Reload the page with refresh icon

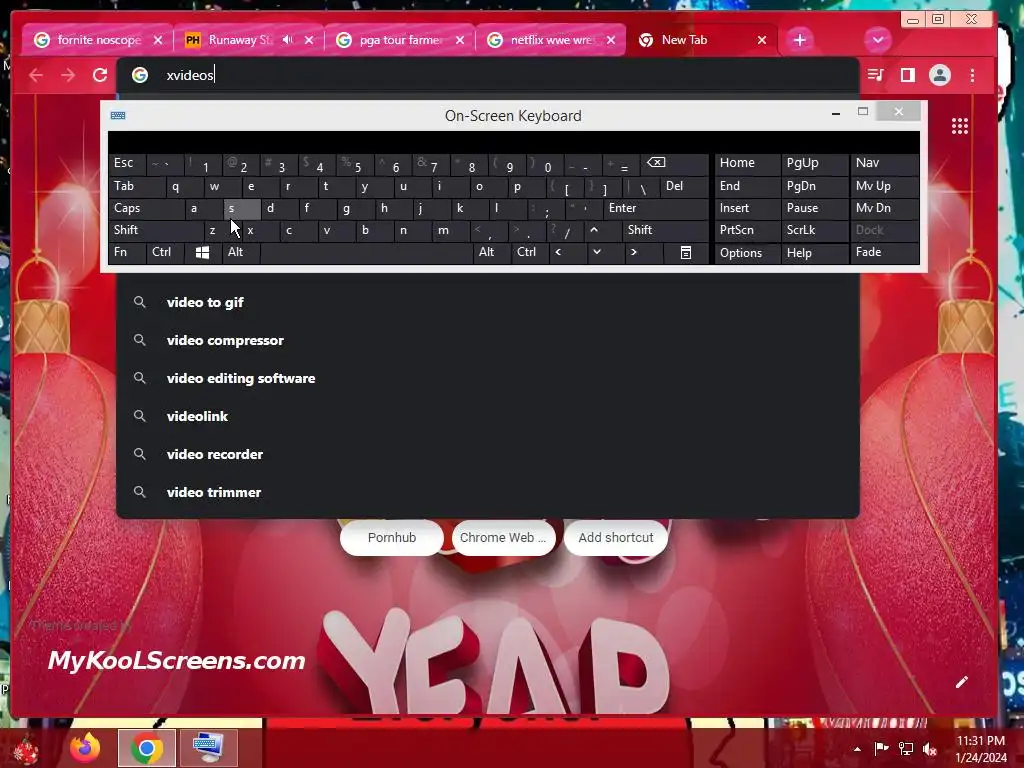point(100,75)
